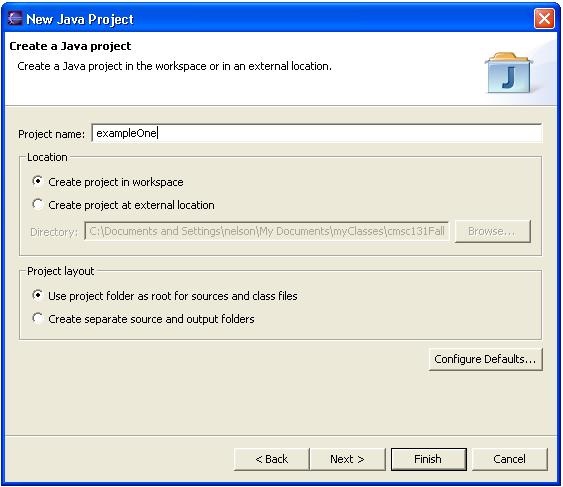The height and width of the screenshot is (487, 563).
Task: Click the Project layout group label
Action: pyautogui.click(x=61, y=271)
